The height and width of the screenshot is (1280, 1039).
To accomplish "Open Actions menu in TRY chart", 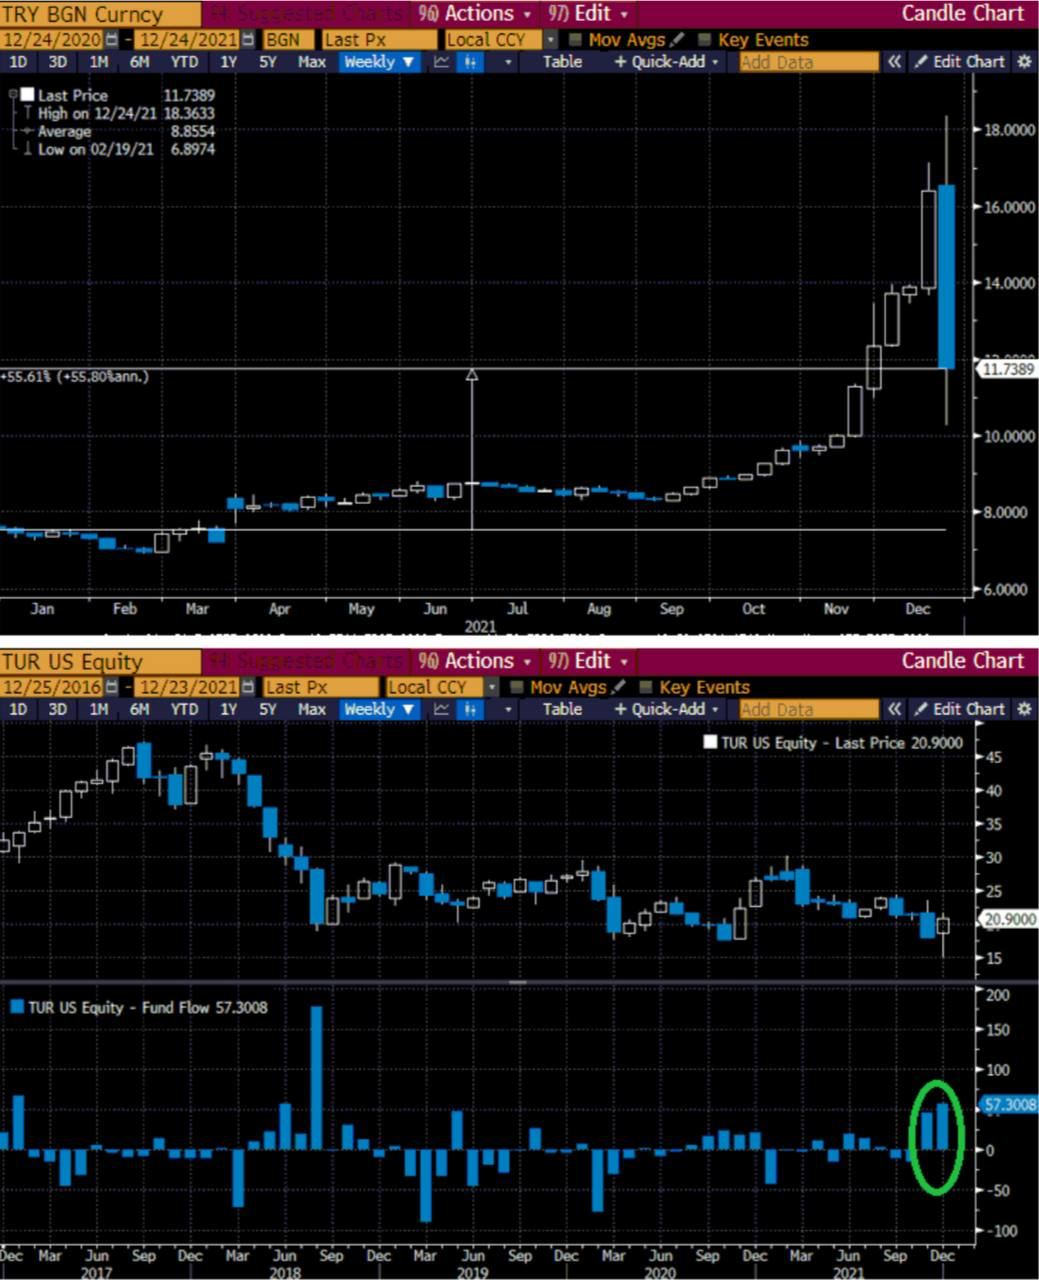I will click(x=476, y=14).
